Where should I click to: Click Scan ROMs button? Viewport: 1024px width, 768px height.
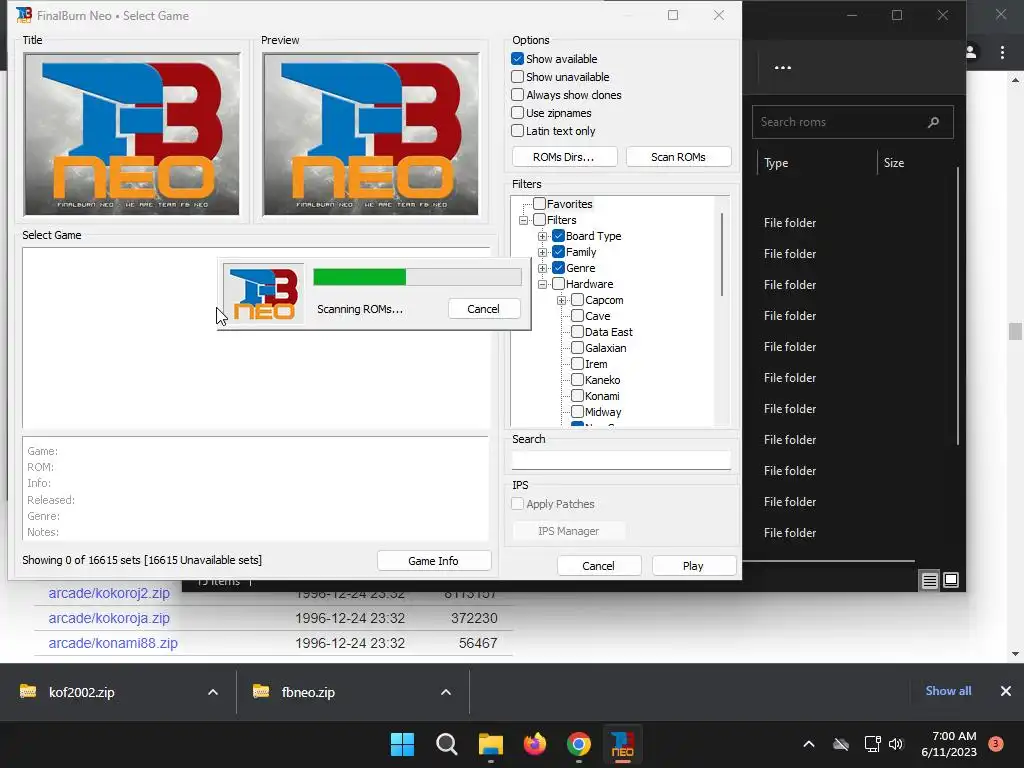pyautogui.click(x=678, y=157)
